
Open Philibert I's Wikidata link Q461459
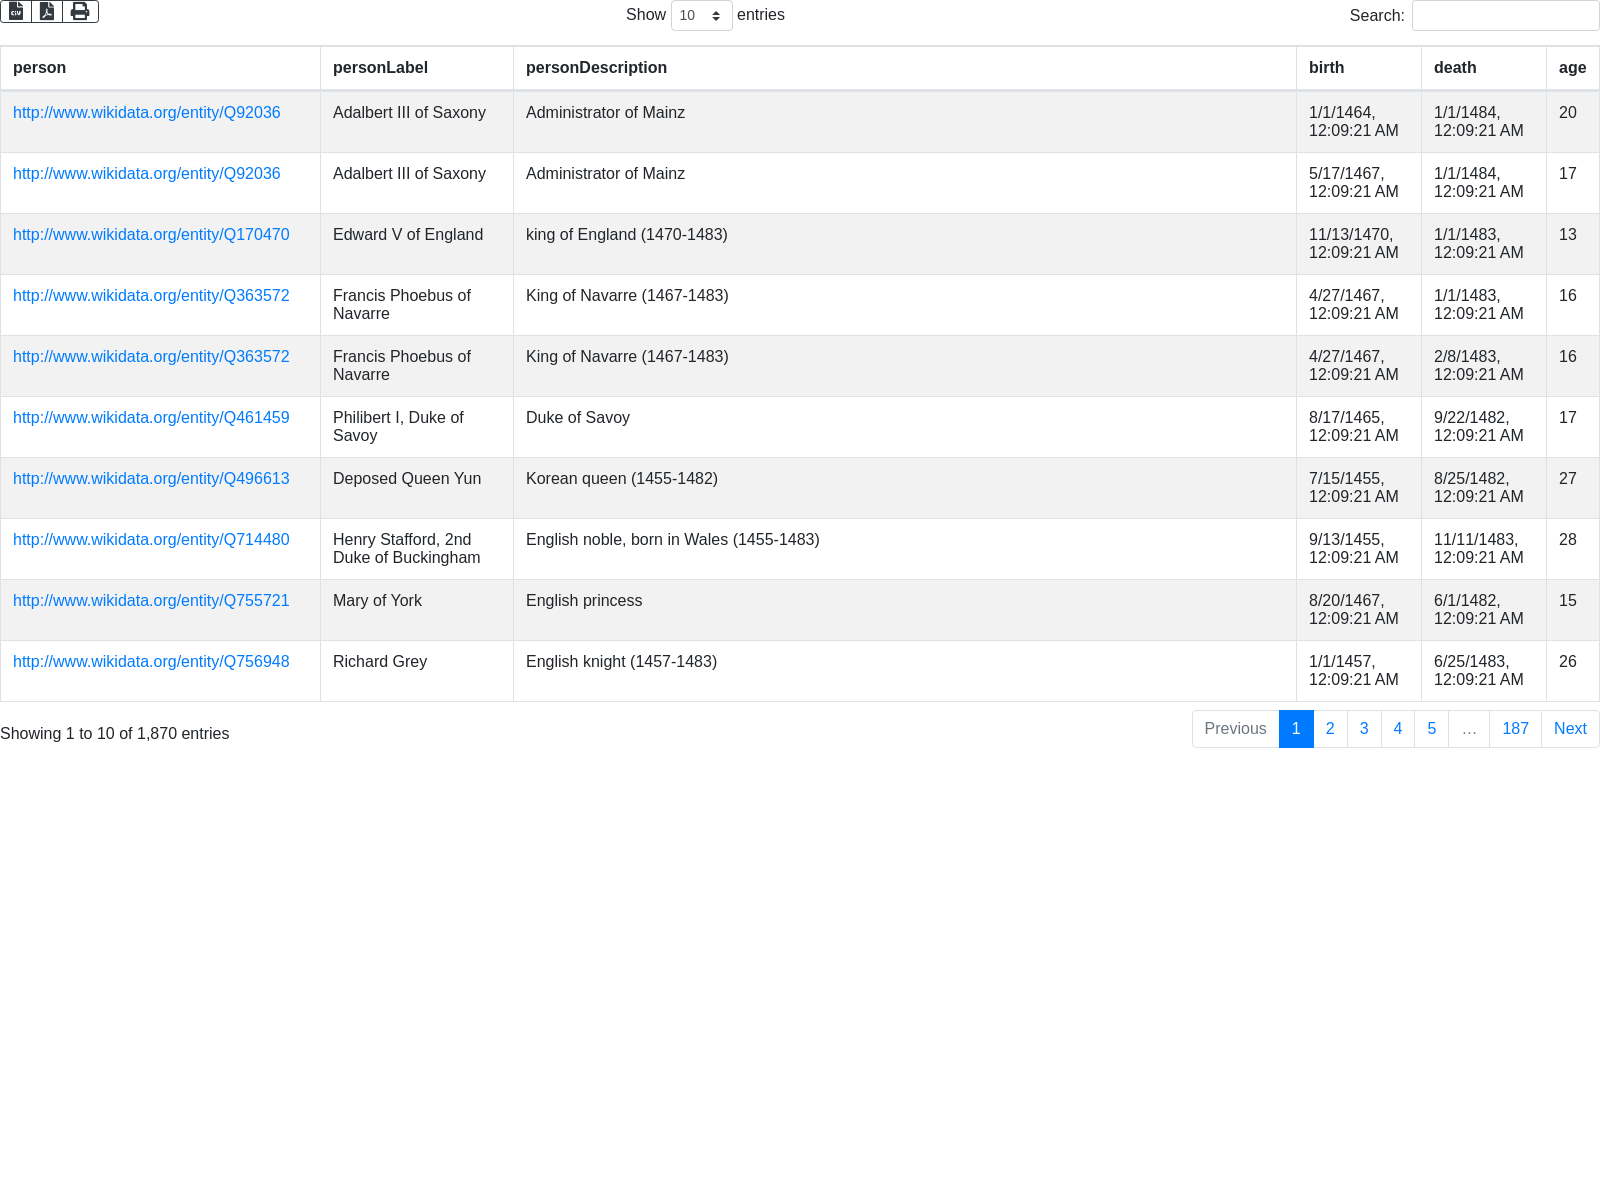(151, 418)
